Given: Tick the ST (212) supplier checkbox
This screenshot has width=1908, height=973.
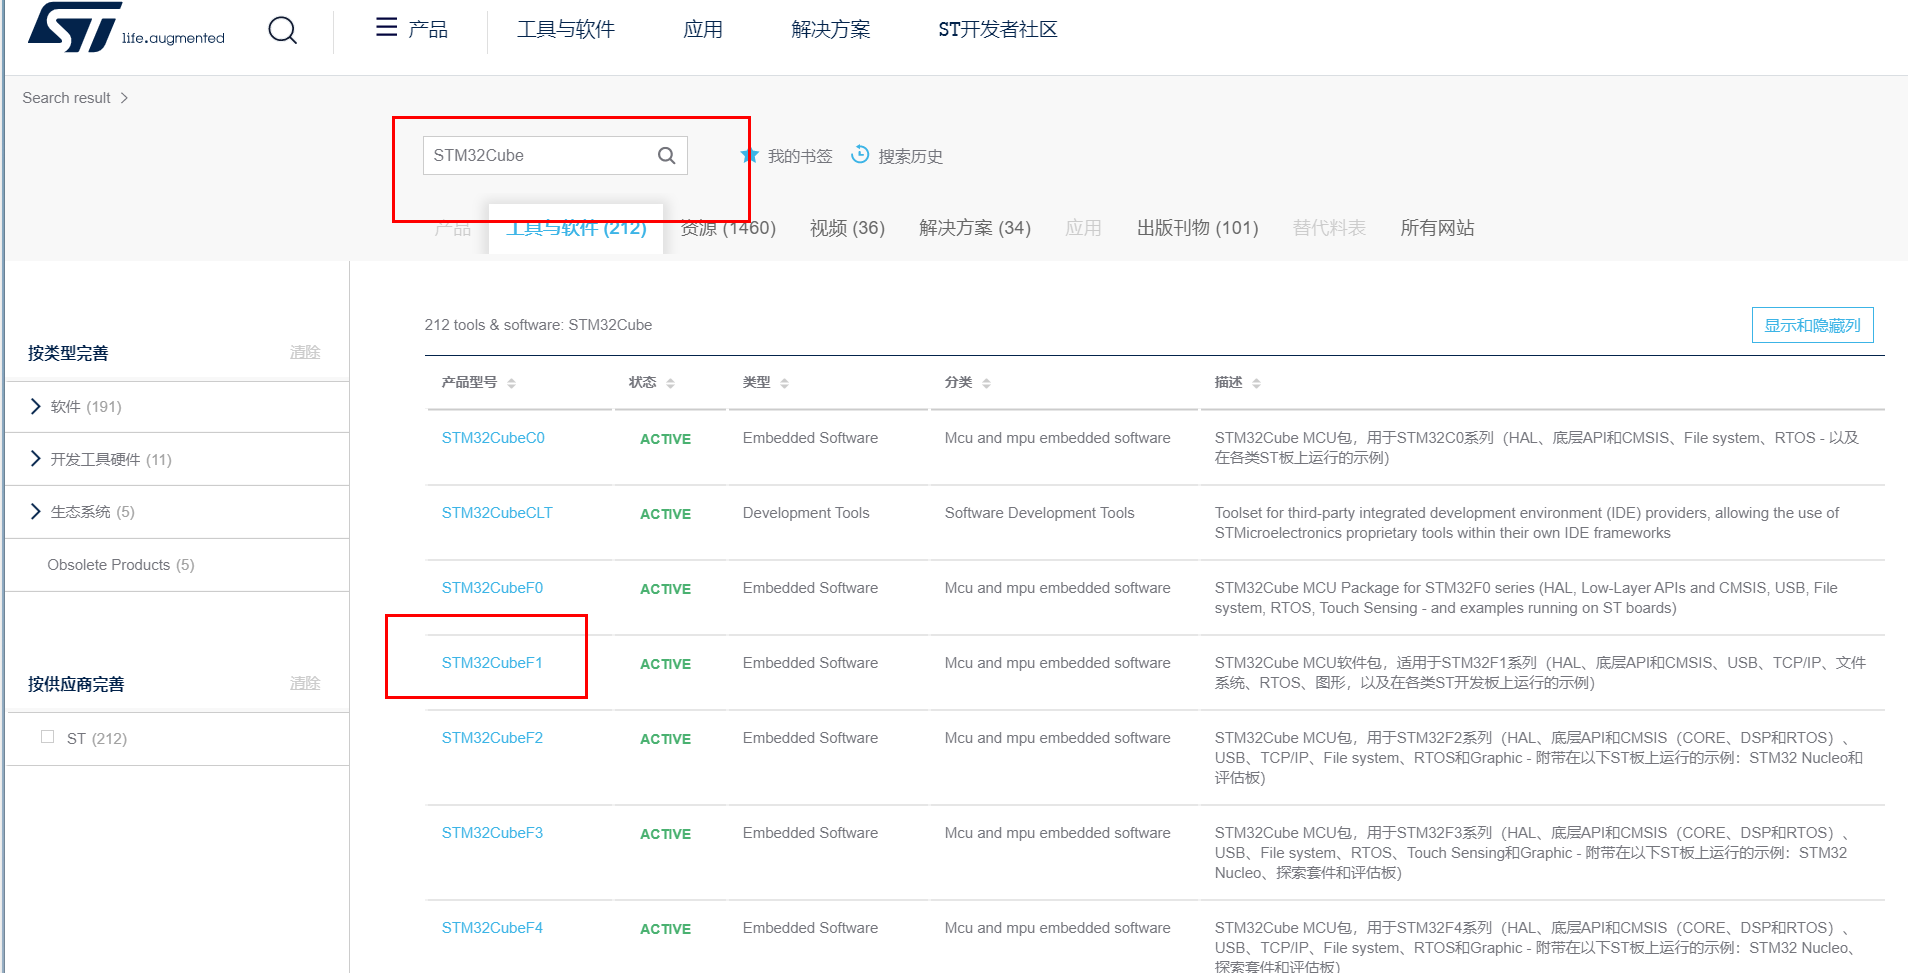Looking at the screenshot, I should click(47, 737).
